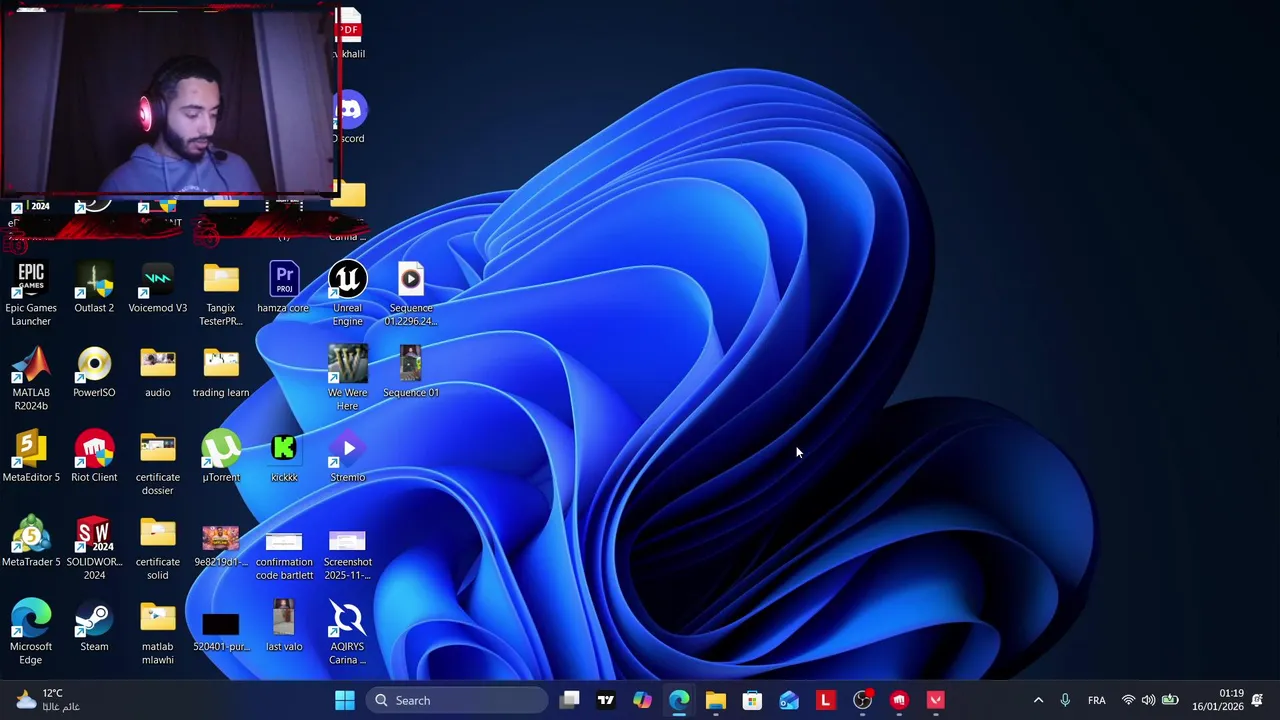Select the confirmation code bartlett file
The height and width of the screenshot is (720, 1280).
(x=284, y=556)
